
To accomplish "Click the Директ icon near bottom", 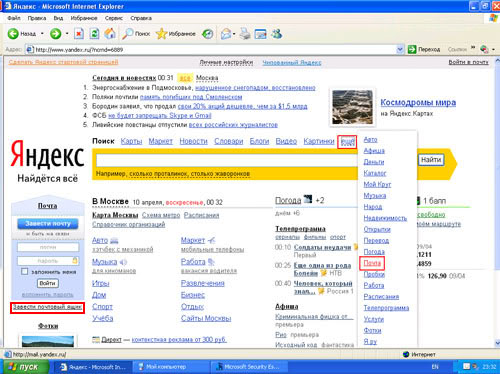I will (96, 340).
